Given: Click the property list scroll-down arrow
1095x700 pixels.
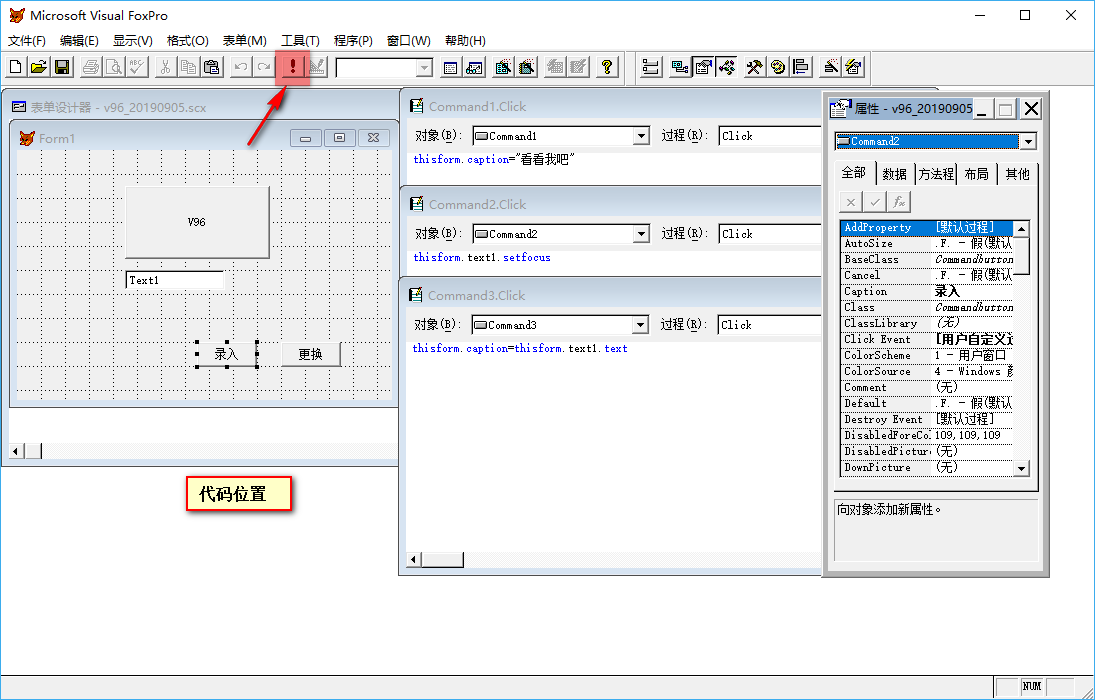Looking at the screenshot, I should (1022, 468).
